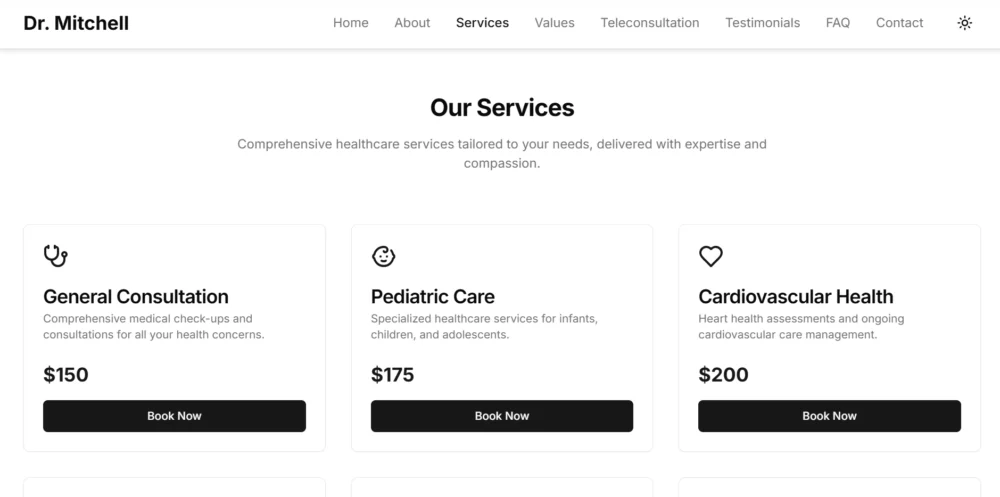Click the Pediatric Care card heading
The height and width of the screenshot is (497, 1000).
432,297
